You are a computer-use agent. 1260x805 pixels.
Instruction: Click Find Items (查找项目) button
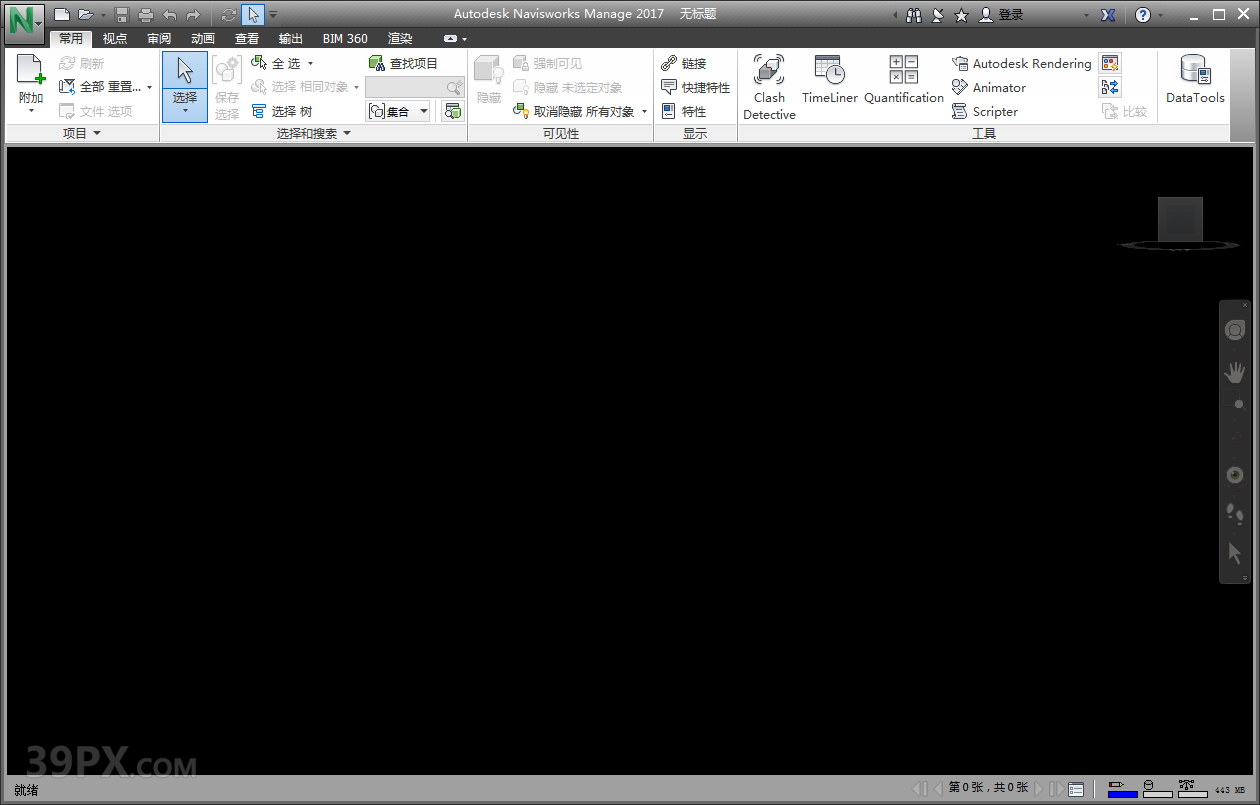(x=404, y=64)
